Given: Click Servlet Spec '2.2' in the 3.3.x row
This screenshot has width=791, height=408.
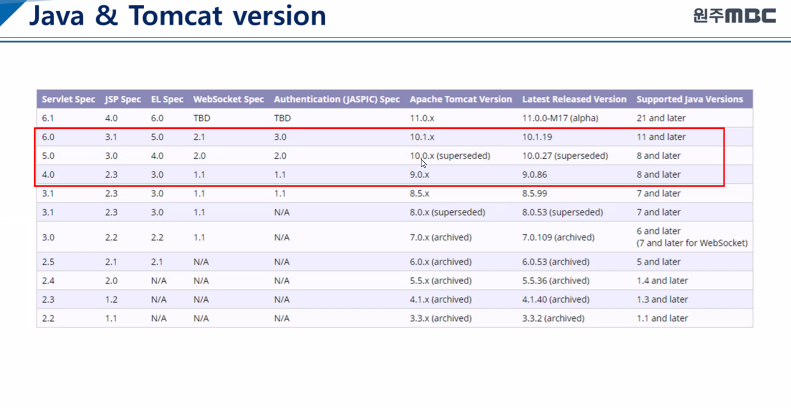Looking at the screenshot, I should 48,318.
